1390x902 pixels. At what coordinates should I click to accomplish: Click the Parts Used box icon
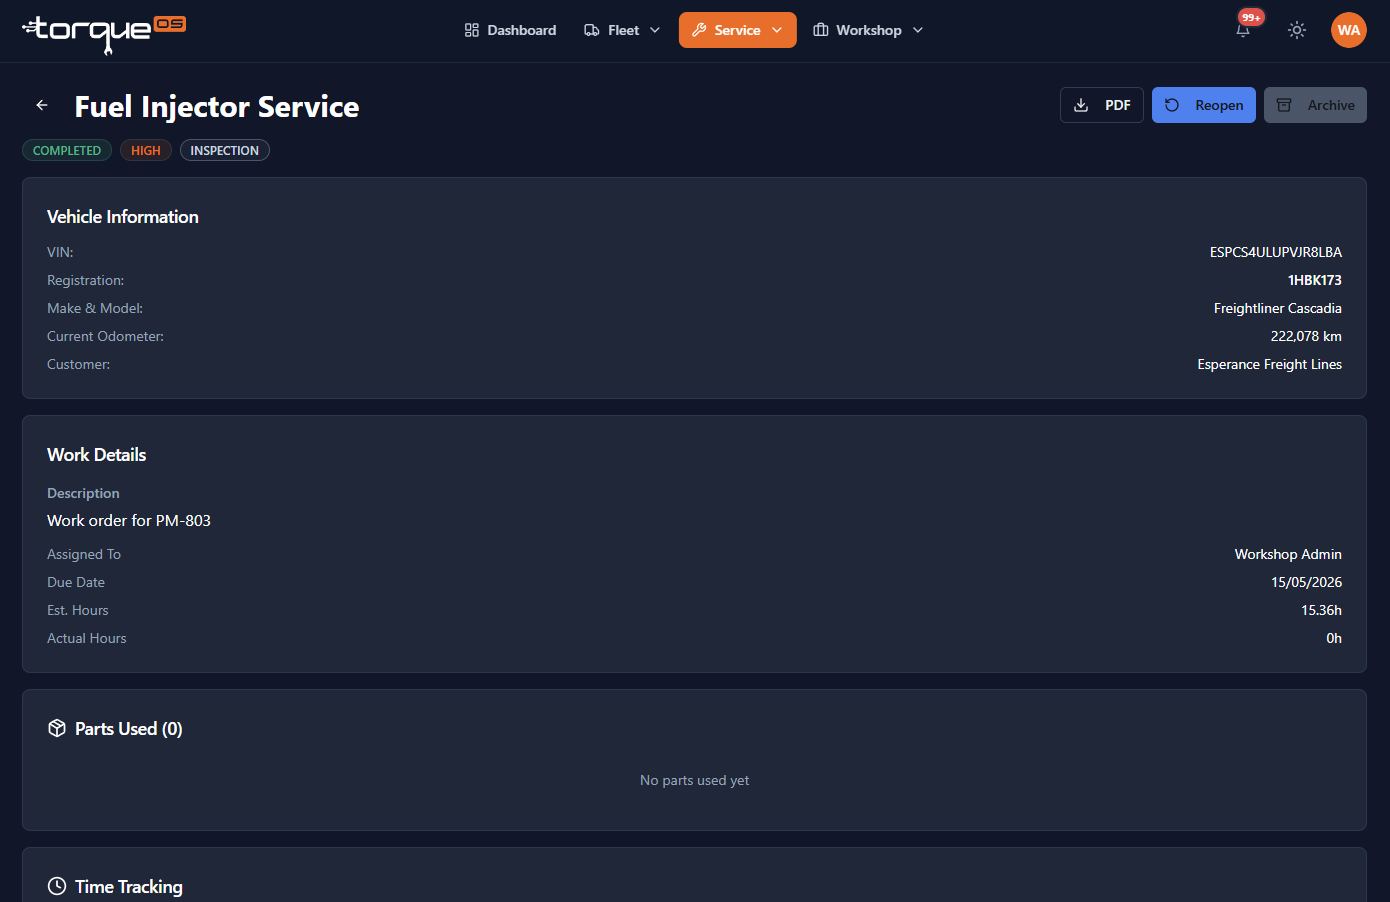pos(57,728)
